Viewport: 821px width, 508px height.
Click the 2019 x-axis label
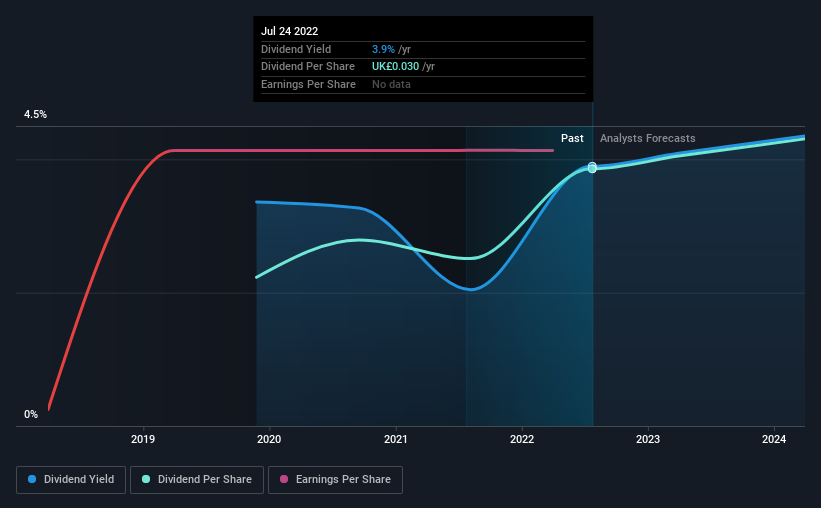click(x=143, y=439)
